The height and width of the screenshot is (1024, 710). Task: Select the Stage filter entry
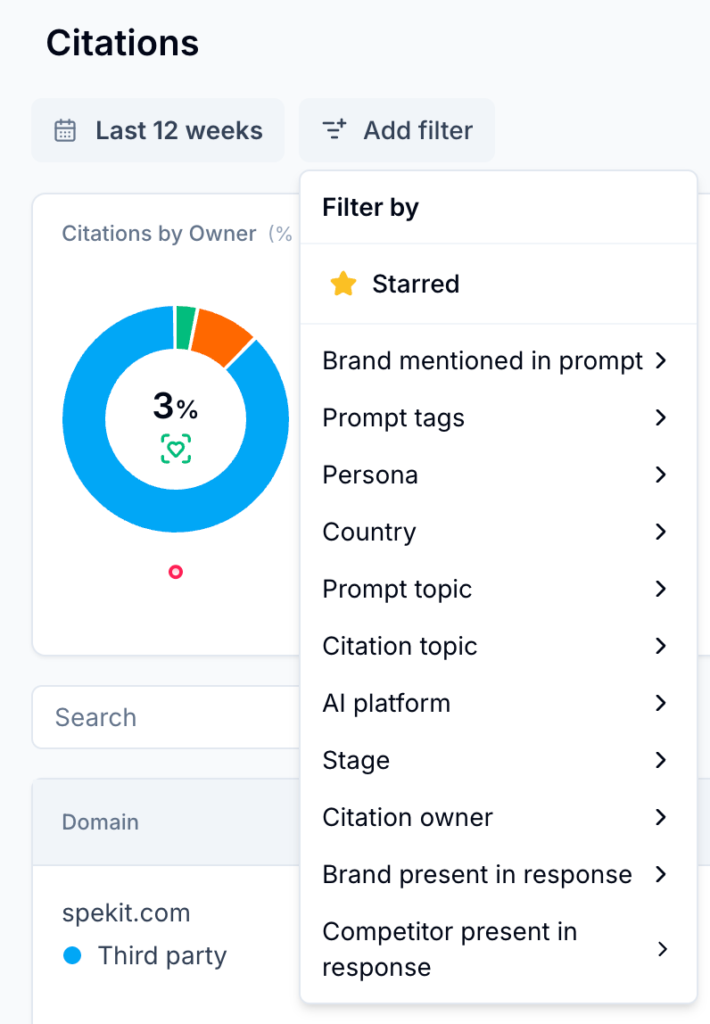click(356, 760)
